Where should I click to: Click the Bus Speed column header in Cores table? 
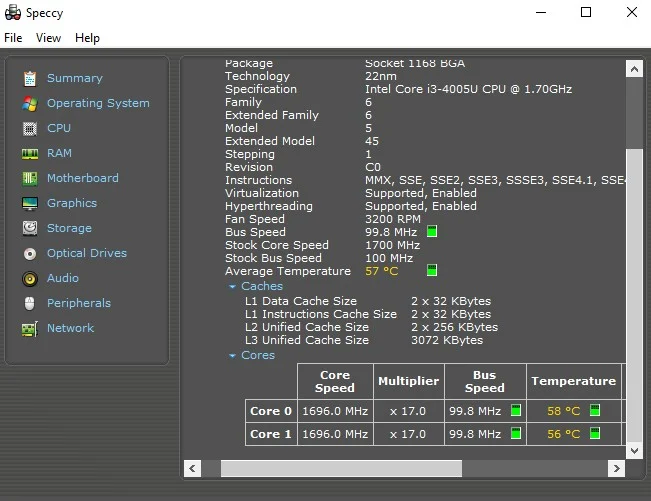point(485,381)
